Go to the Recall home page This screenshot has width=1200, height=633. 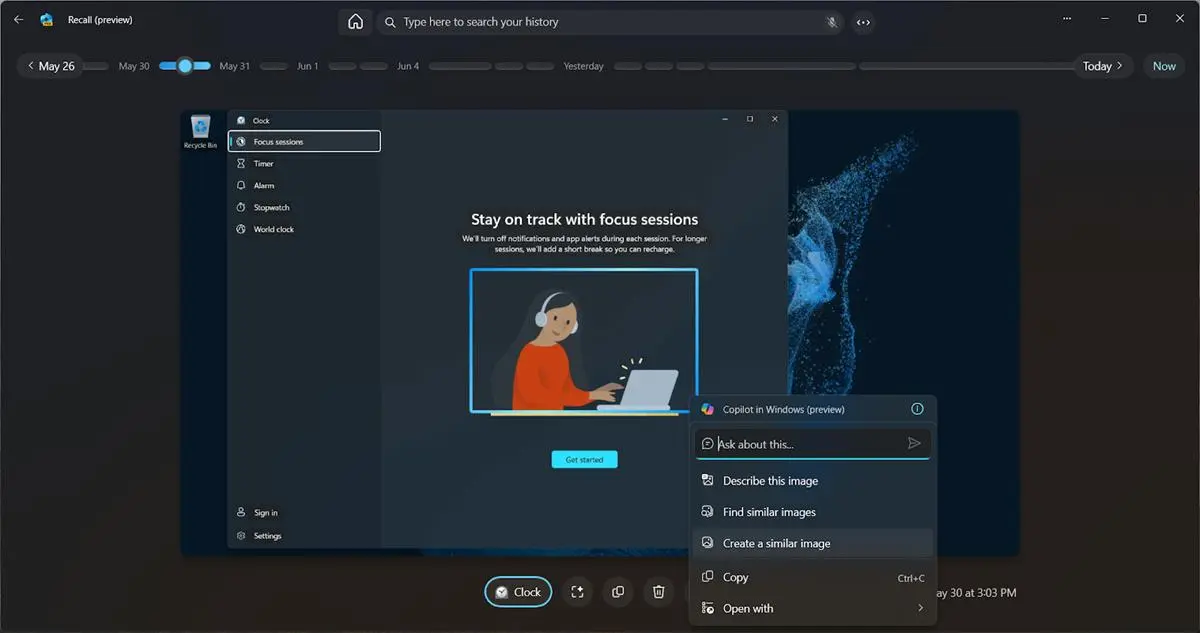pos(355,22)
